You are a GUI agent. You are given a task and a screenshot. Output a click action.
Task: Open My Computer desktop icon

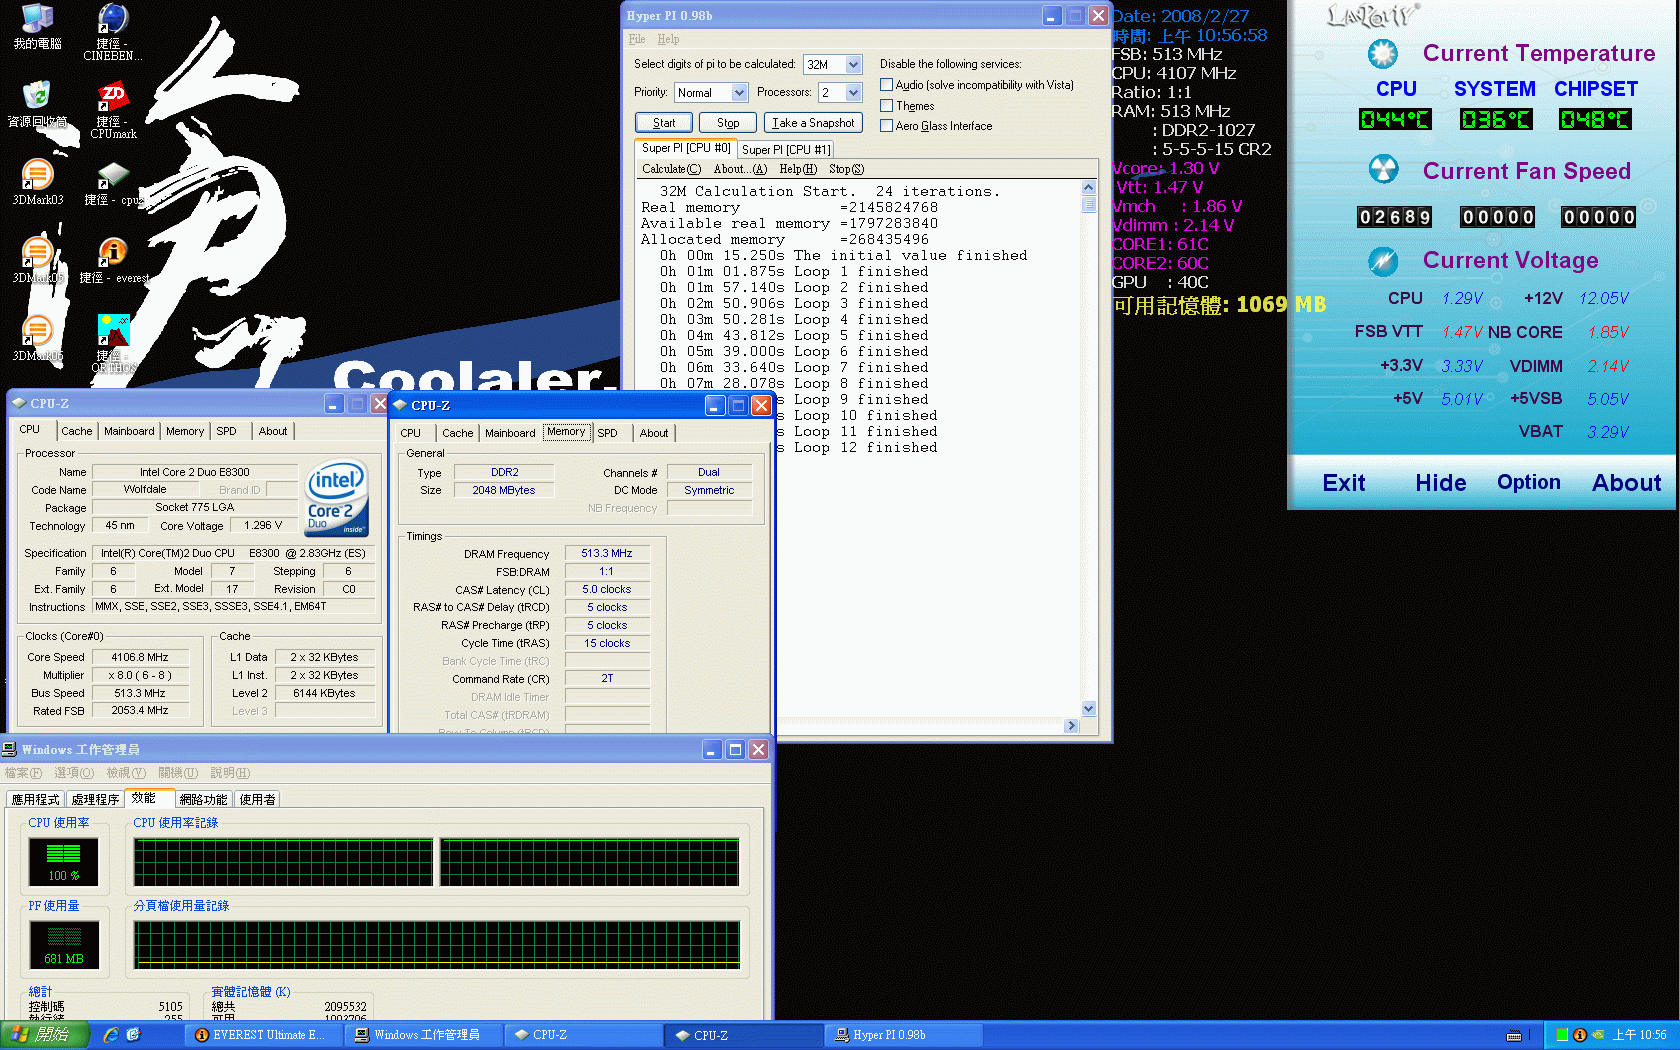(37, 20)
